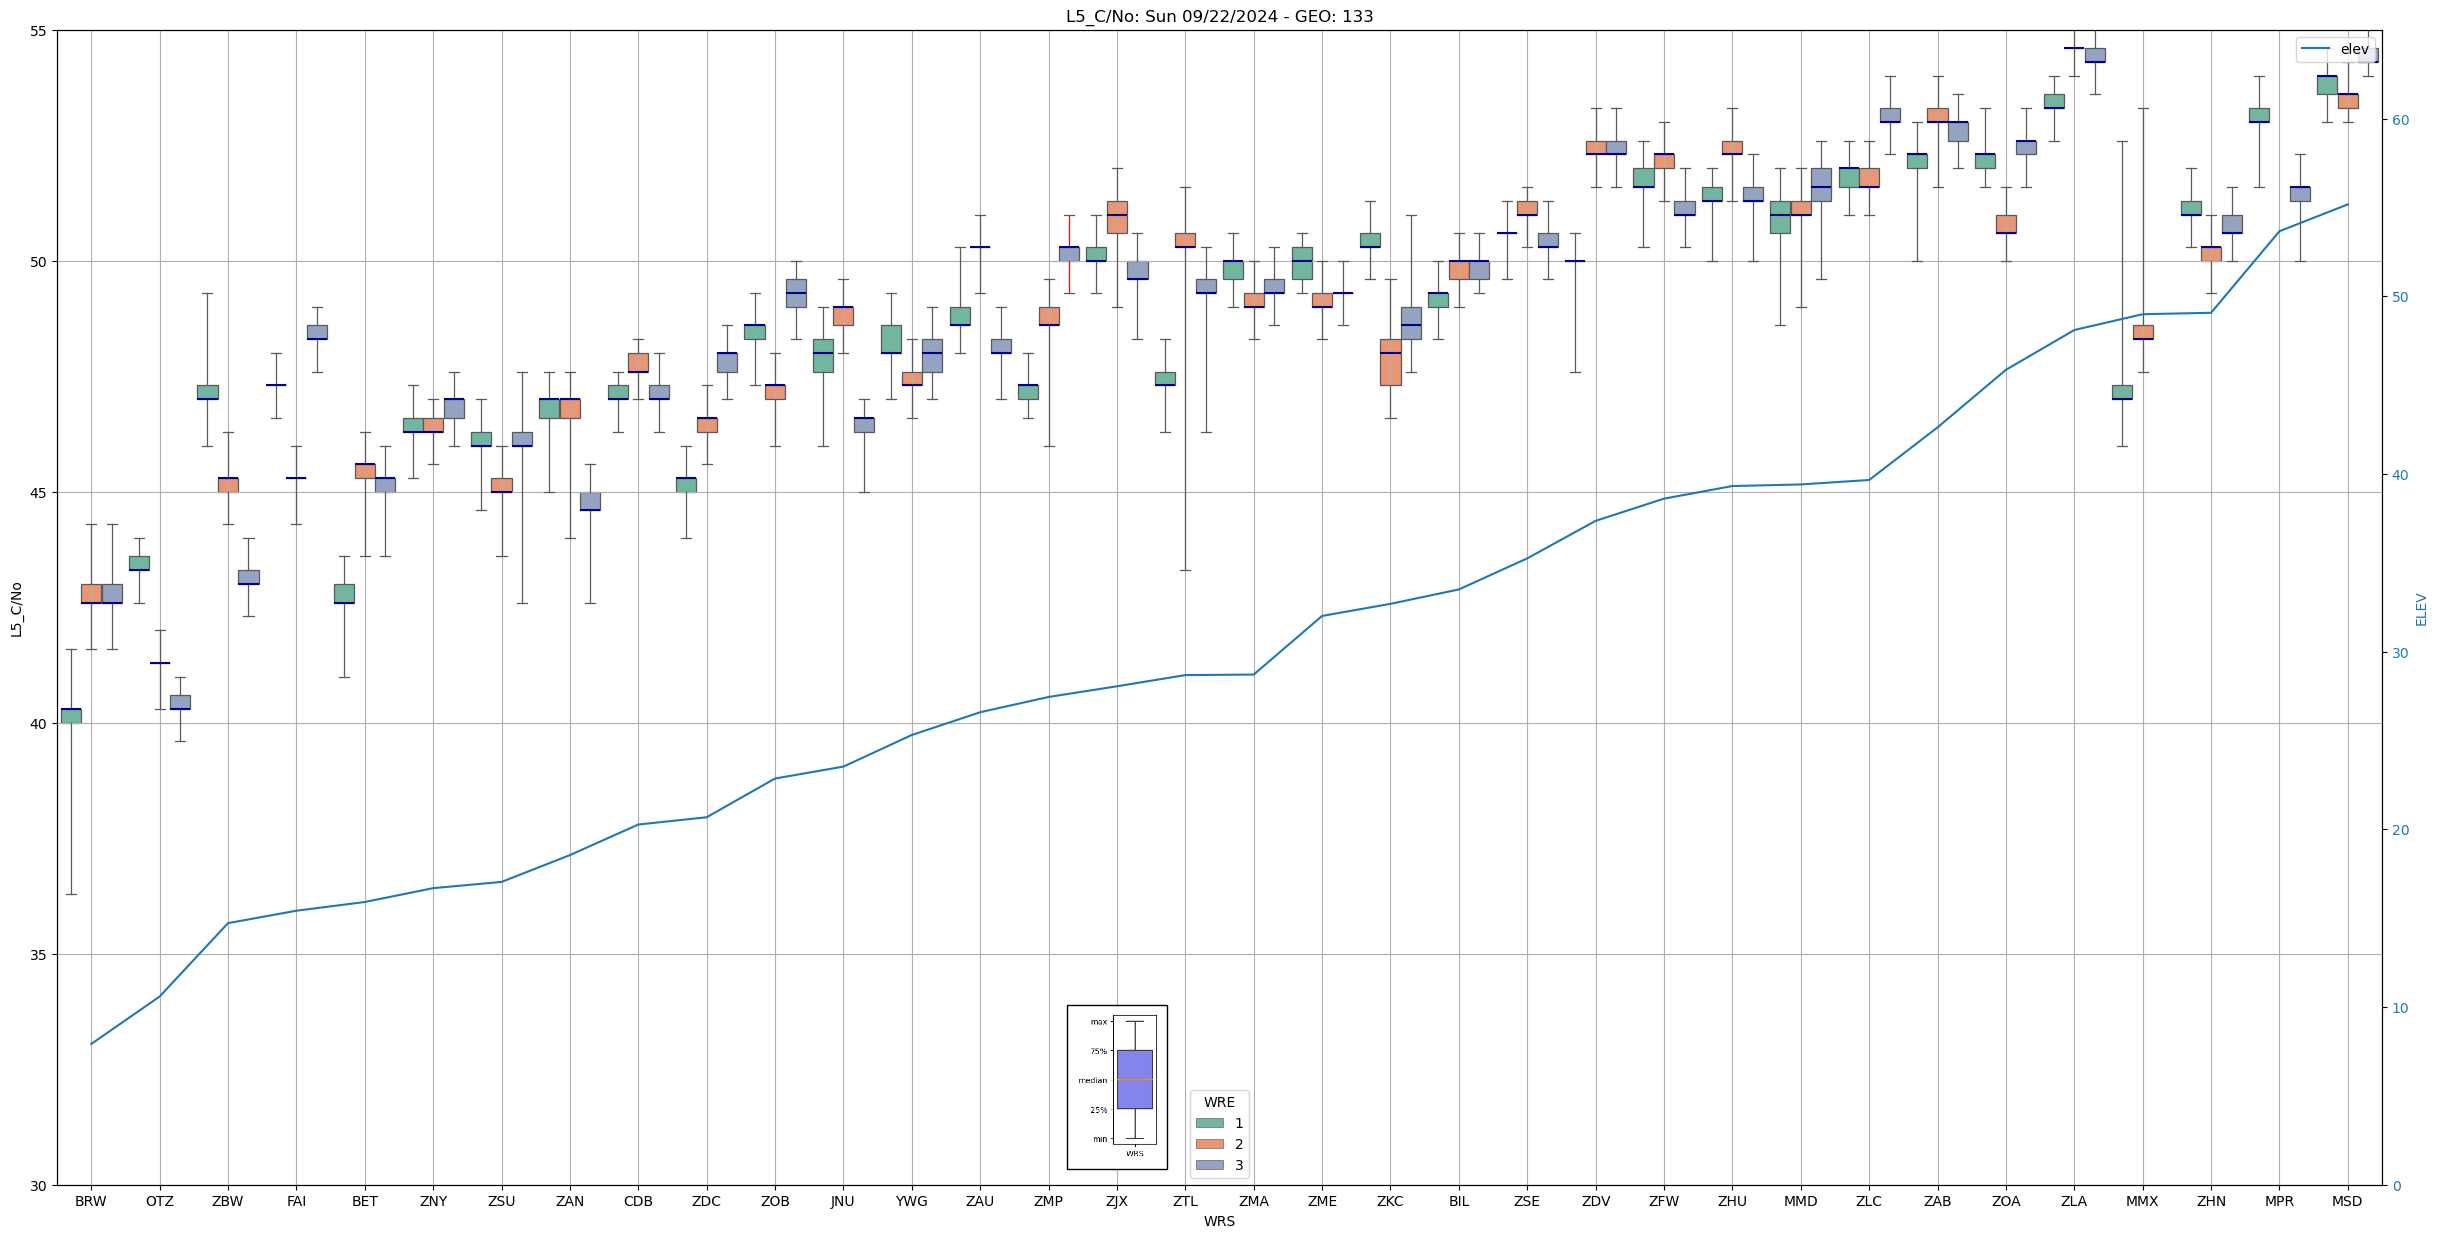Click the WRS x-axis label
This screenshot has height=1238, width=2439.
1219,1222
